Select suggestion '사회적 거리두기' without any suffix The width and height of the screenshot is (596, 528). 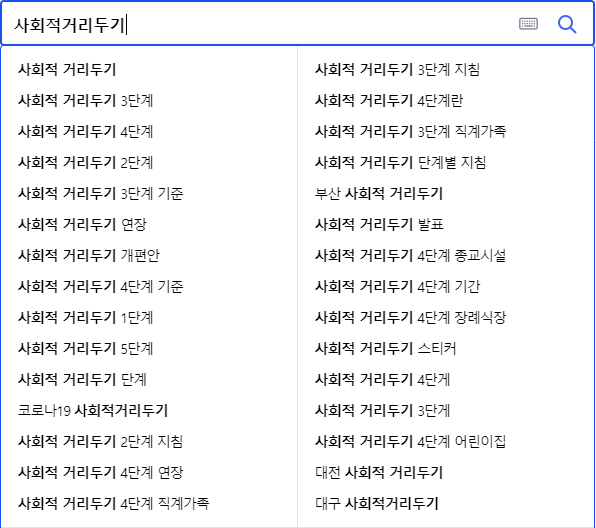pyautogui.click(x=67, y=70)
